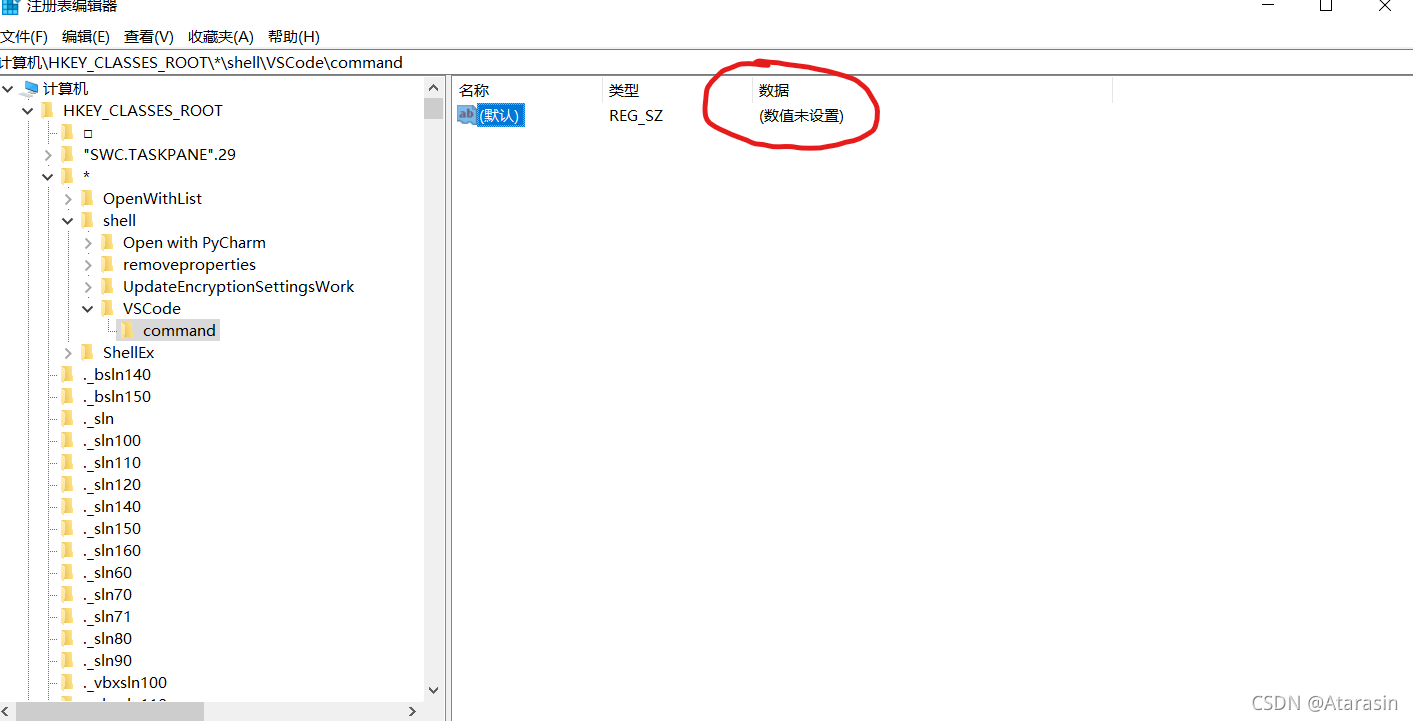Click the VSCode folder icon
The width and height of the screenshot is (1413, 721).
point(107,309)
